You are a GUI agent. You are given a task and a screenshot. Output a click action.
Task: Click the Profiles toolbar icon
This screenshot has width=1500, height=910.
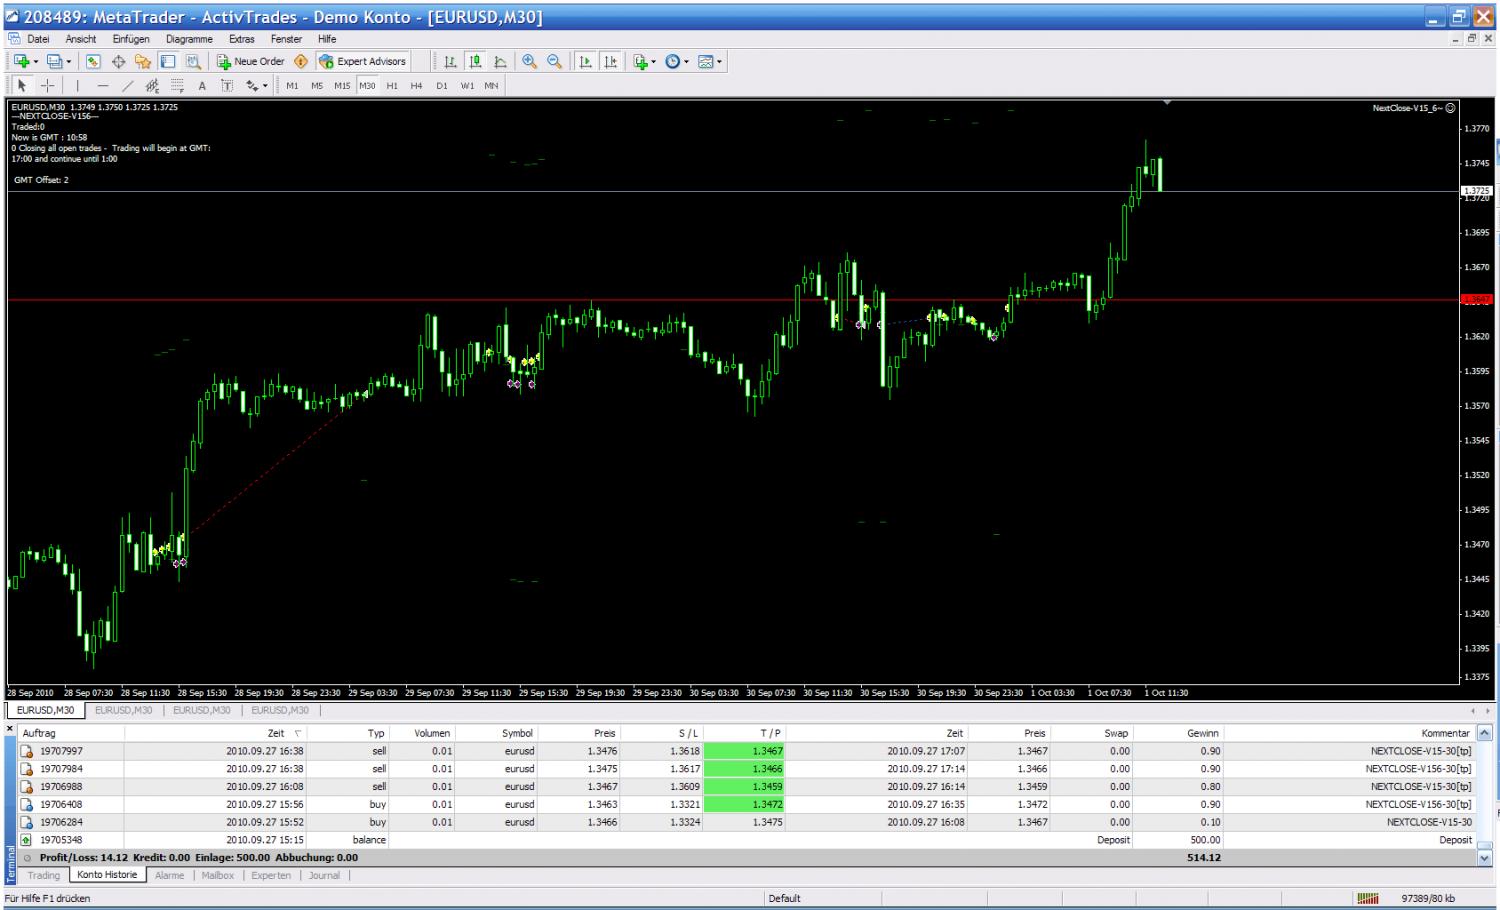click(x=55, y=61)
